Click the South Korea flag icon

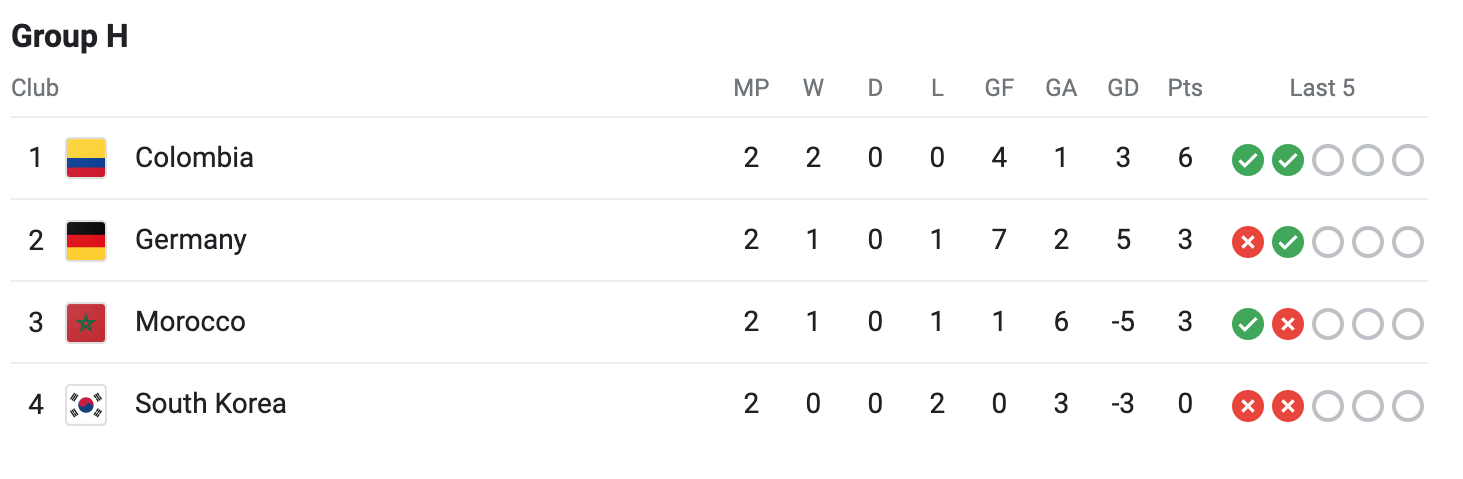[86, 404]
